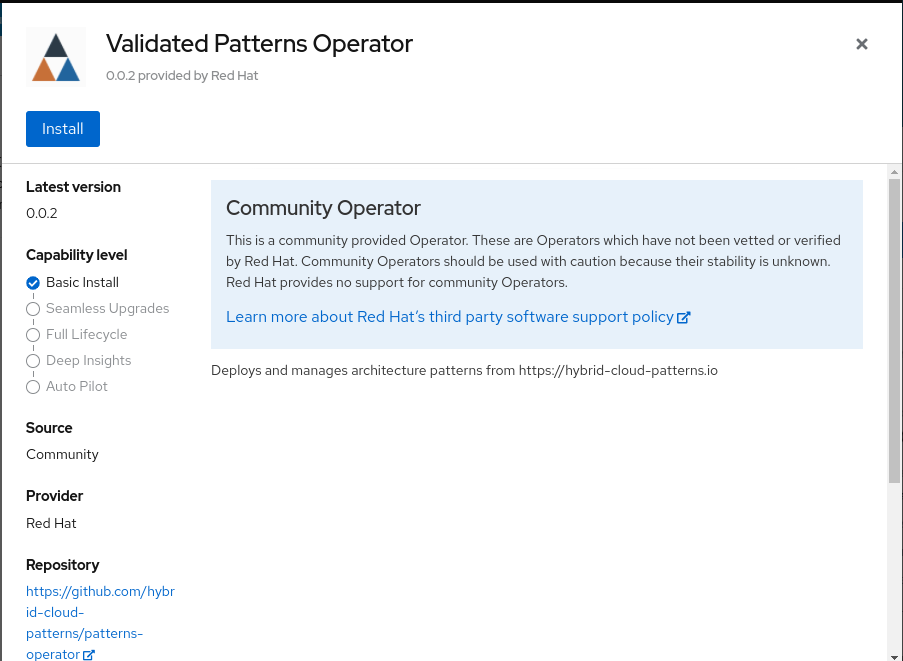Click the X icon to dismiss the dialog
Image resolution: width=903 pixels, height=661 pixels.
tap(861, 44)
